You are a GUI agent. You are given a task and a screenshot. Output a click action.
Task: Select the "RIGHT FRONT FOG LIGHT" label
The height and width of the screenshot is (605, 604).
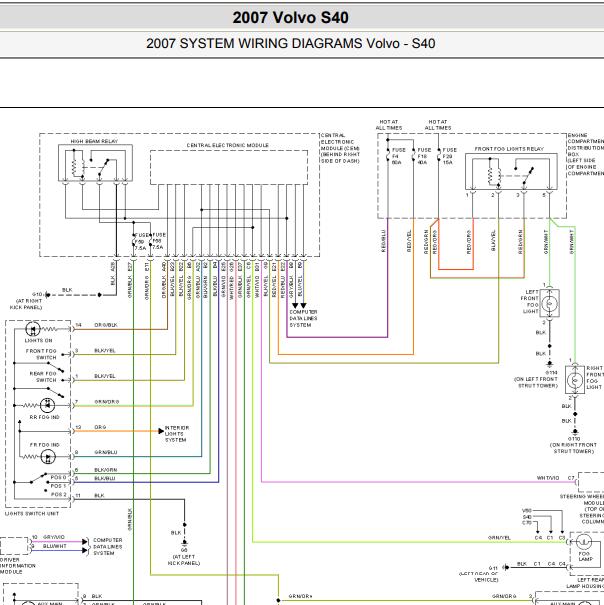pyautogui.click(x=595, y=378)
